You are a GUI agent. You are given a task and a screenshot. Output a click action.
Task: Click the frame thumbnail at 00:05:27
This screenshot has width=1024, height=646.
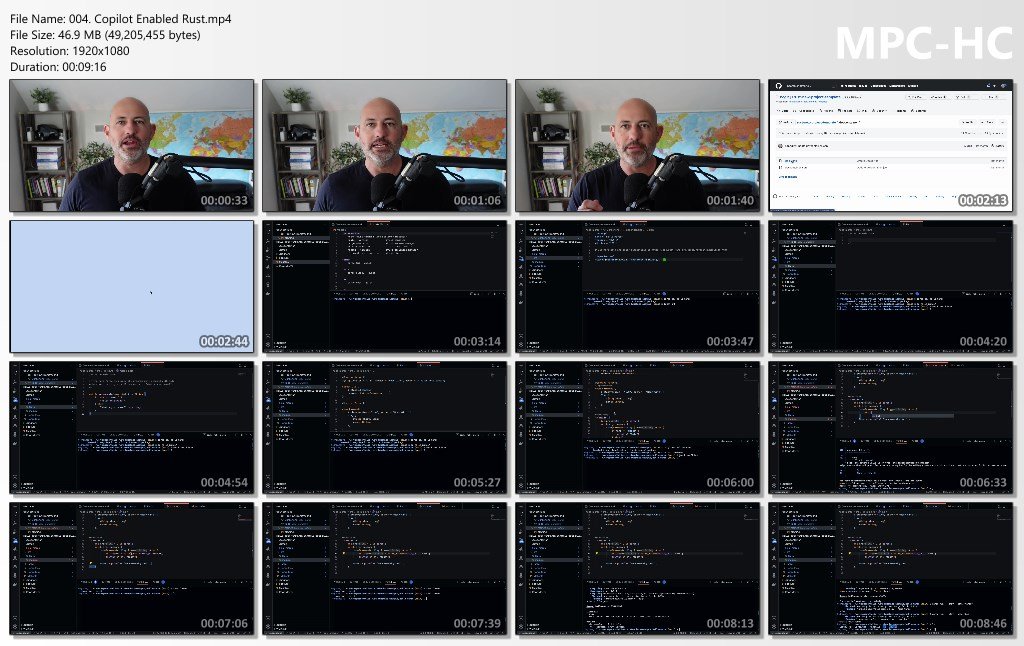click(x=385, y=428)
